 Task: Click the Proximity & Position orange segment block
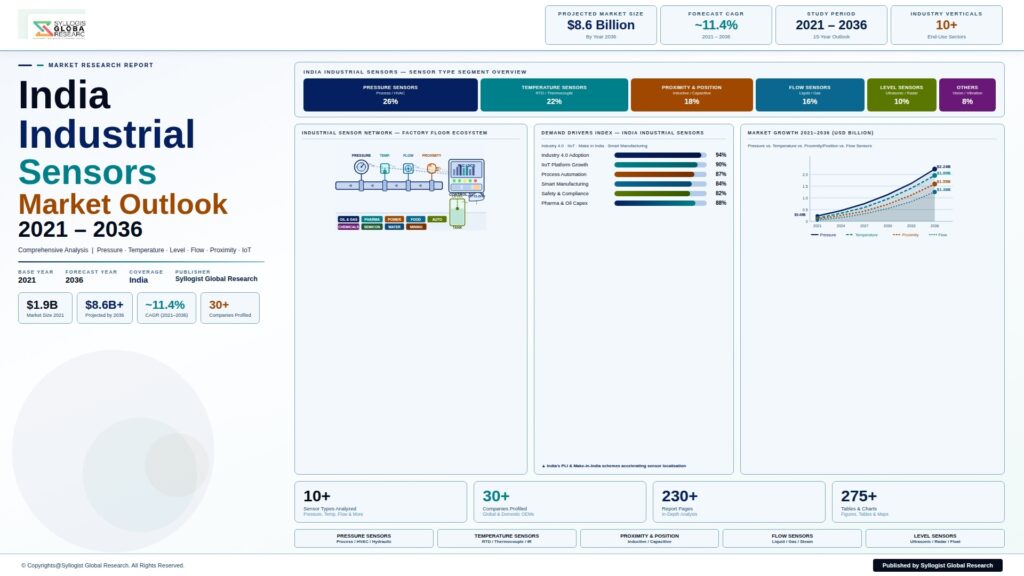tap(691, 95)
